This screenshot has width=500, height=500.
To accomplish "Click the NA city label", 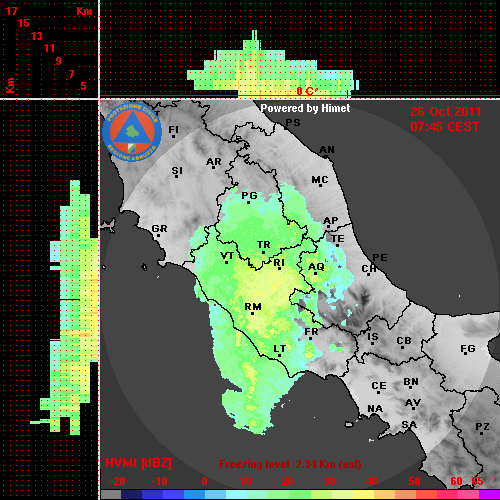I will (375, 408).
